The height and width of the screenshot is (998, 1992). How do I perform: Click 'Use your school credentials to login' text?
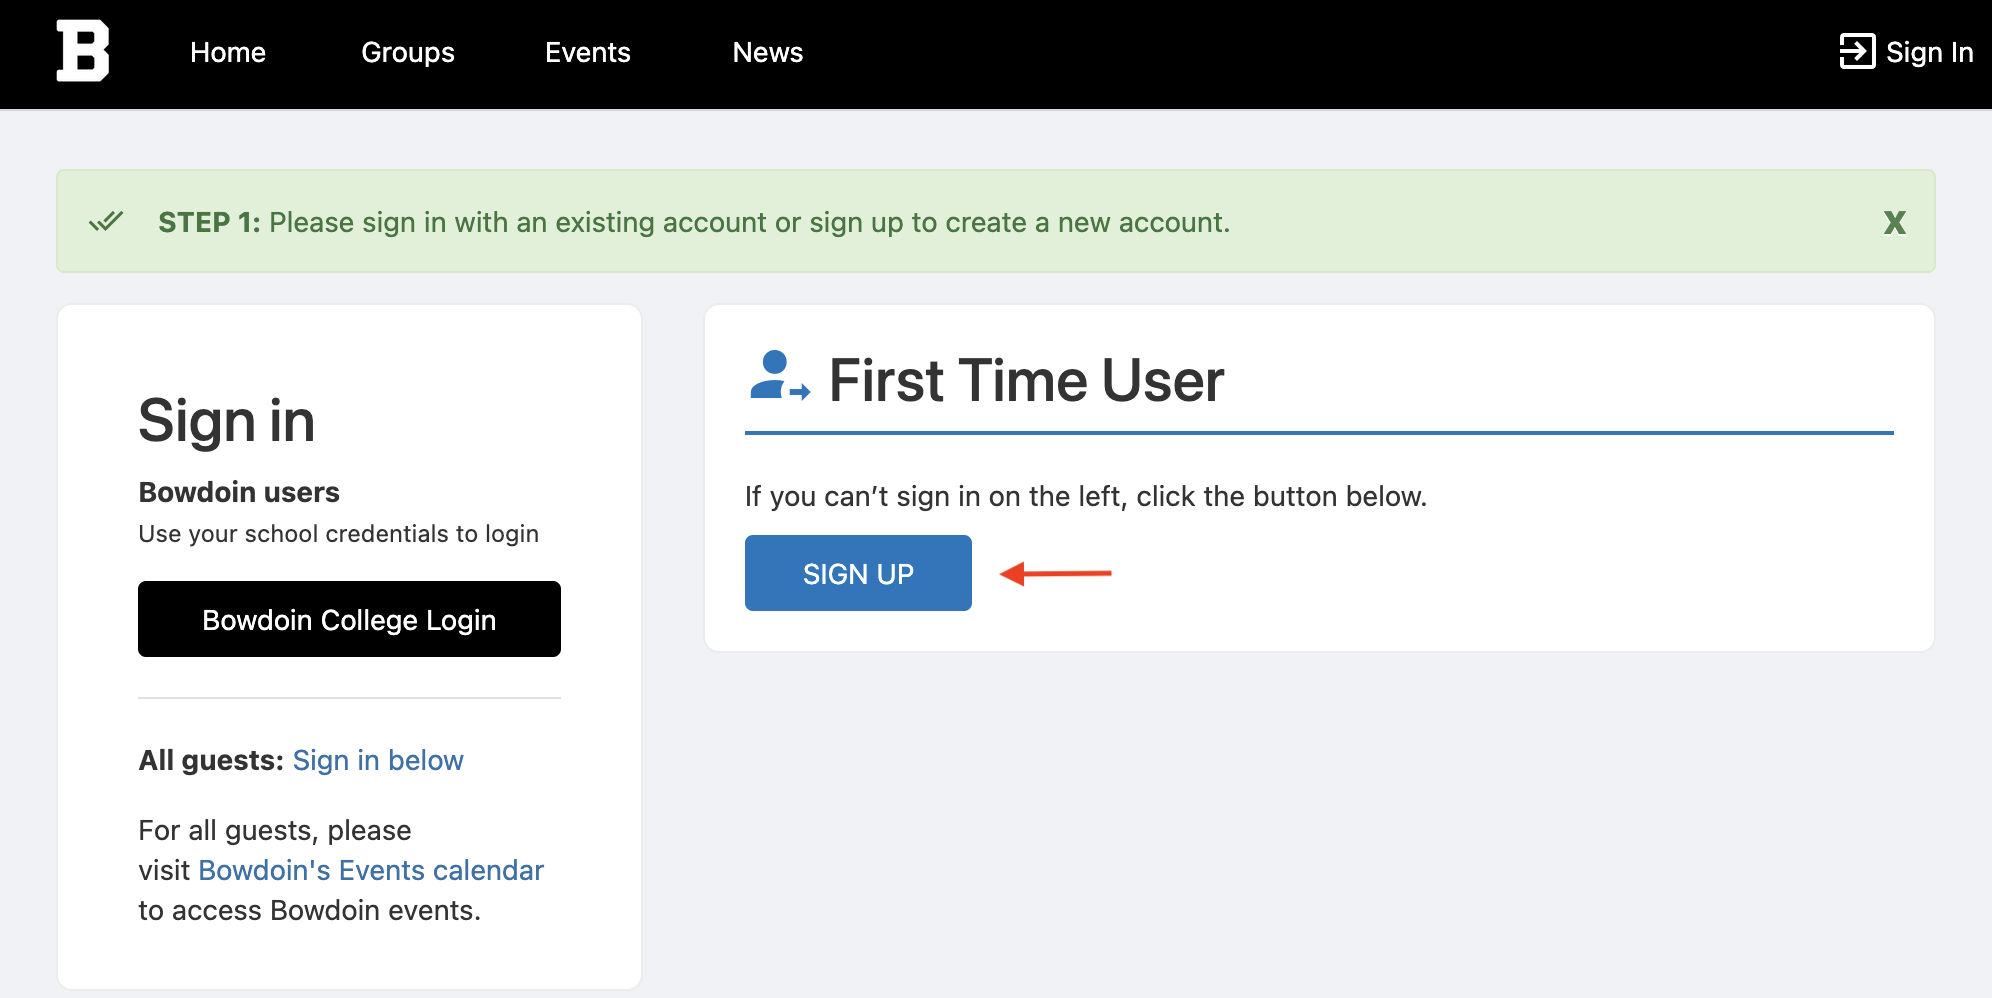click(x=338, y=534)
